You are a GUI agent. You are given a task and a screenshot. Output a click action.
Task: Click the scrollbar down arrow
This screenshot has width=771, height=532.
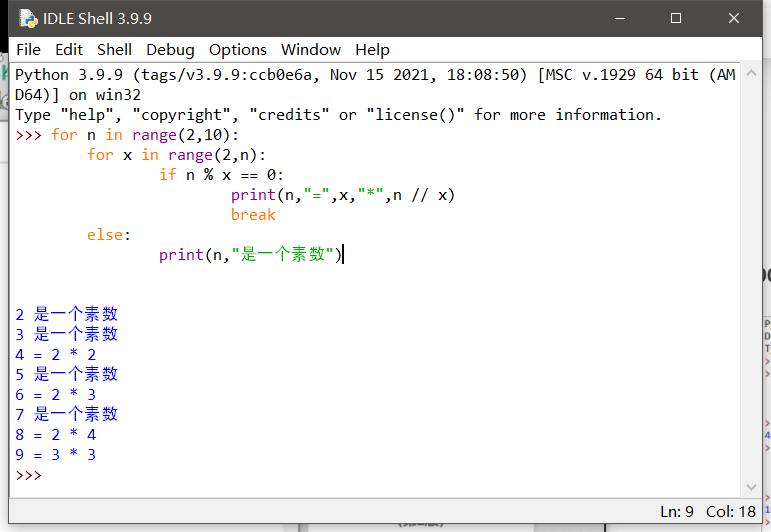[x=751, y=487]
